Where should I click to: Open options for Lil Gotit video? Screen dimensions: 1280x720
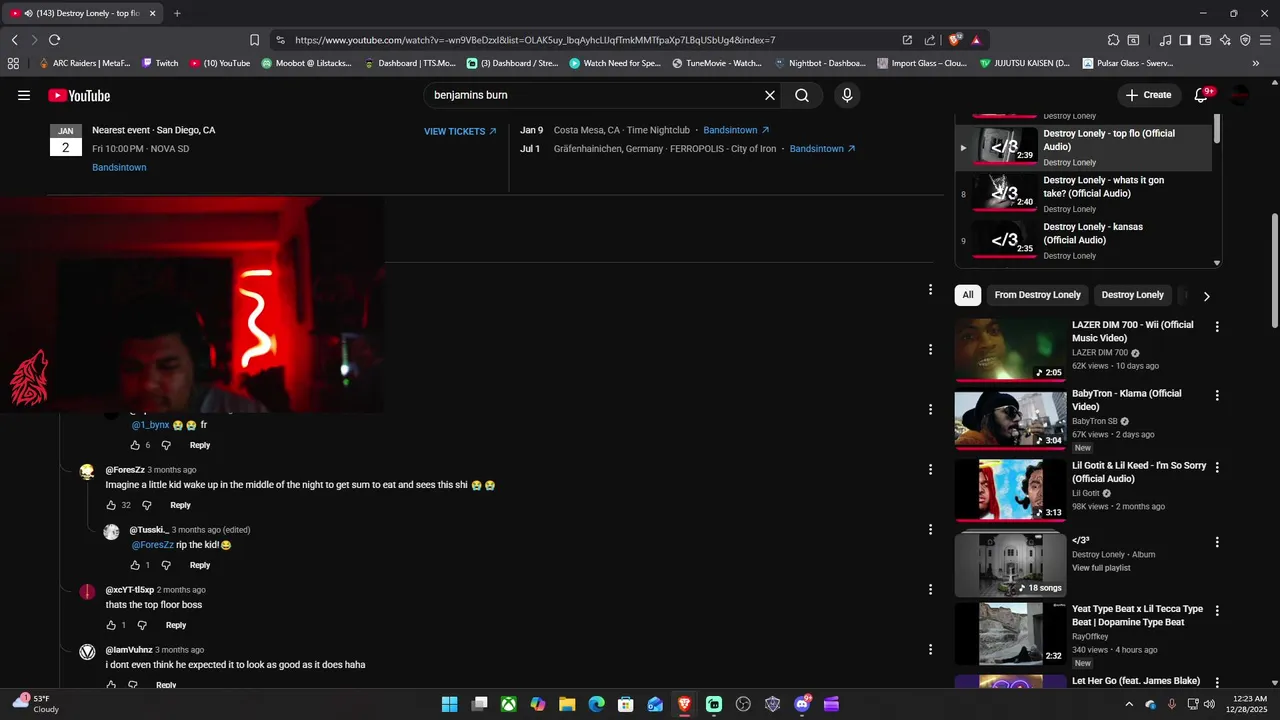[x=1217, y=467]
